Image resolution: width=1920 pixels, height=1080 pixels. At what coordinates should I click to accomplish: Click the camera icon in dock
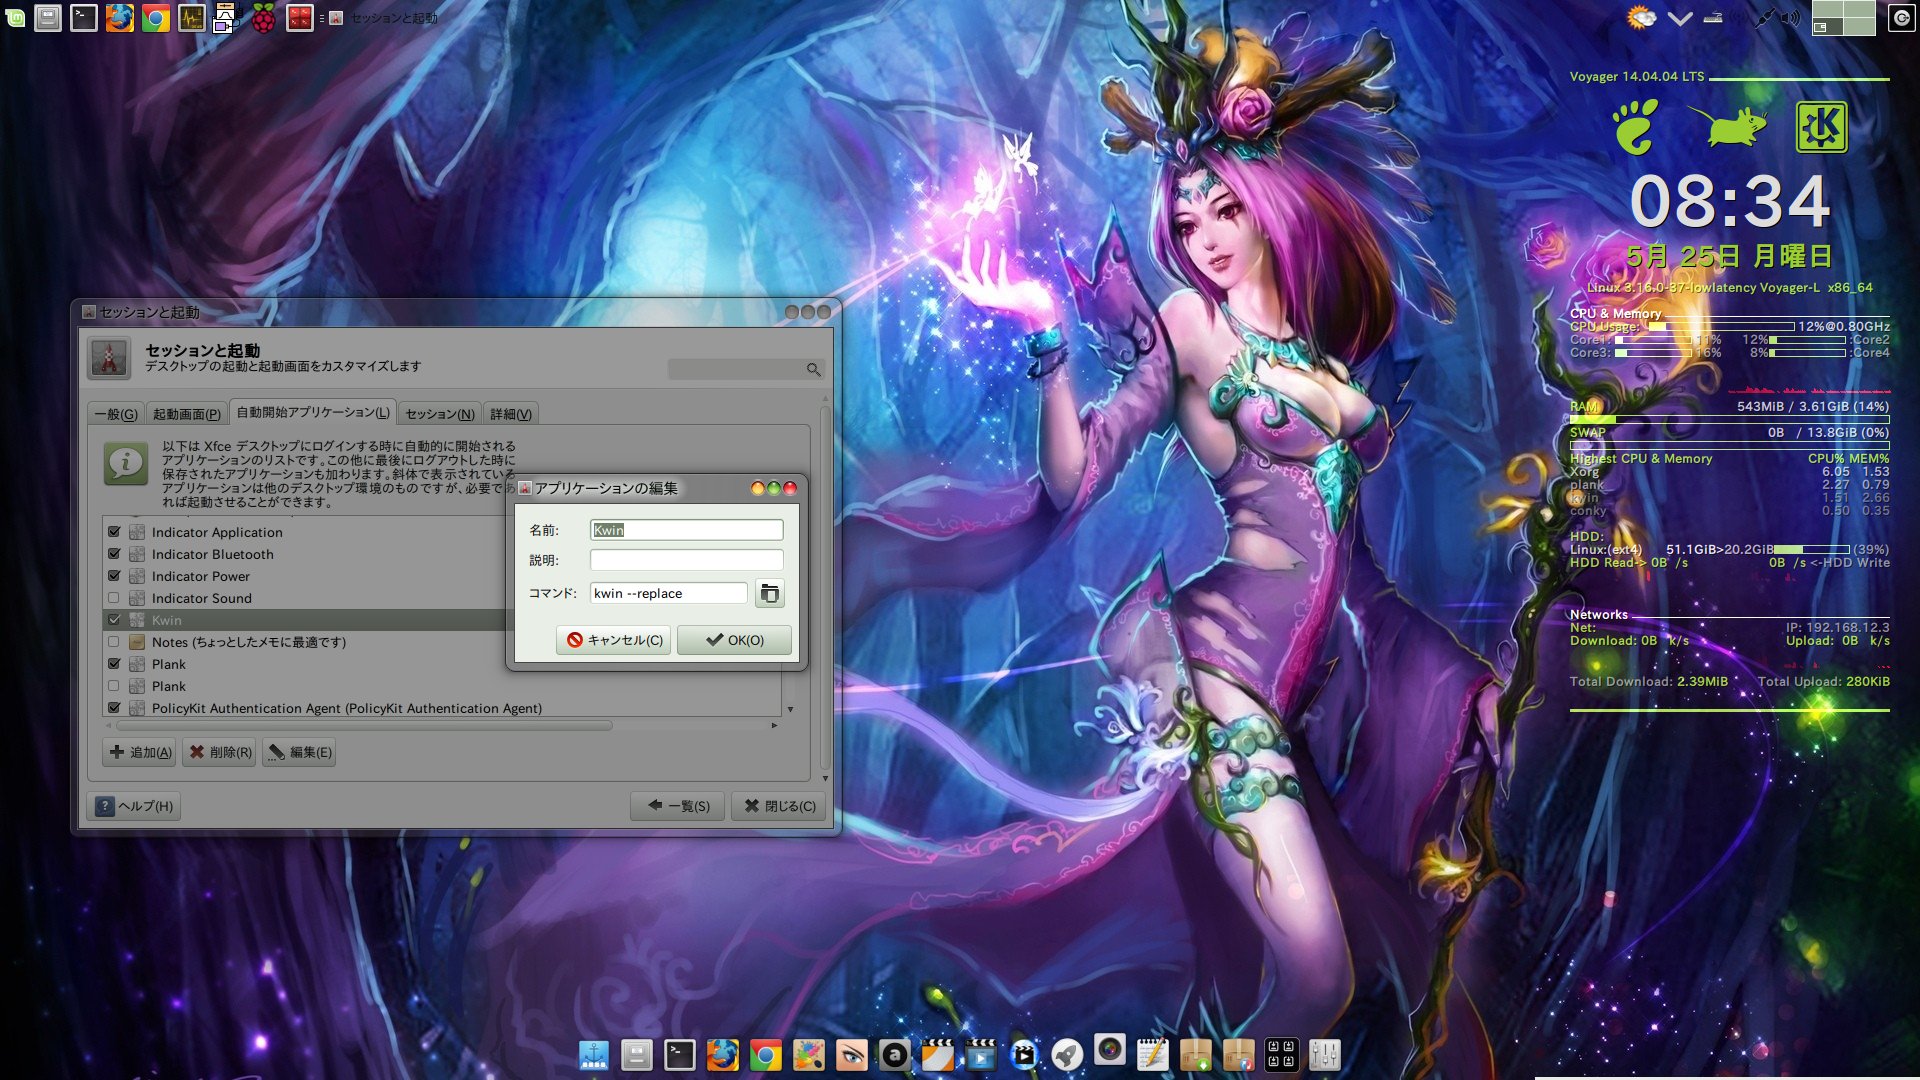[x=1109, y=1051]
